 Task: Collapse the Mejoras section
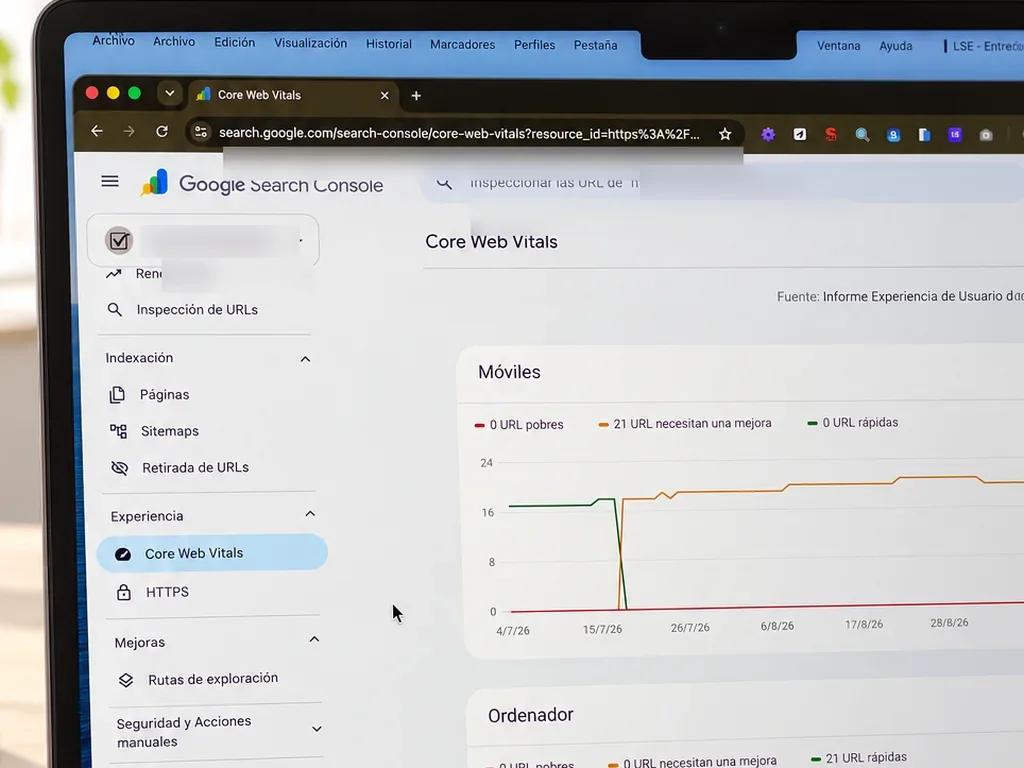[314, 639]
